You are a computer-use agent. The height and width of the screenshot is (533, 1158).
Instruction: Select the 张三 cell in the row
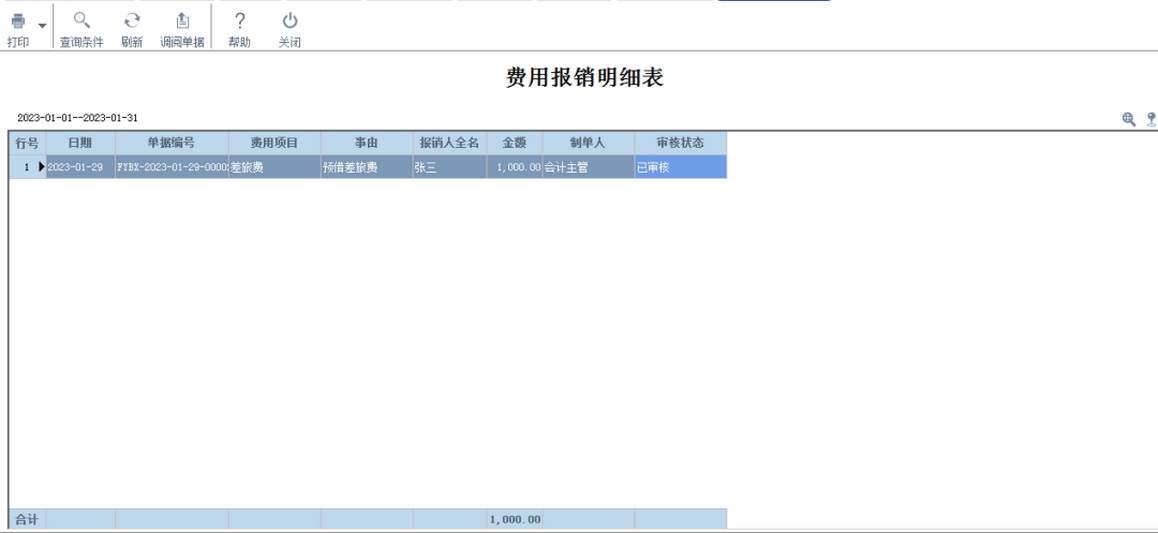pos(449,168)
